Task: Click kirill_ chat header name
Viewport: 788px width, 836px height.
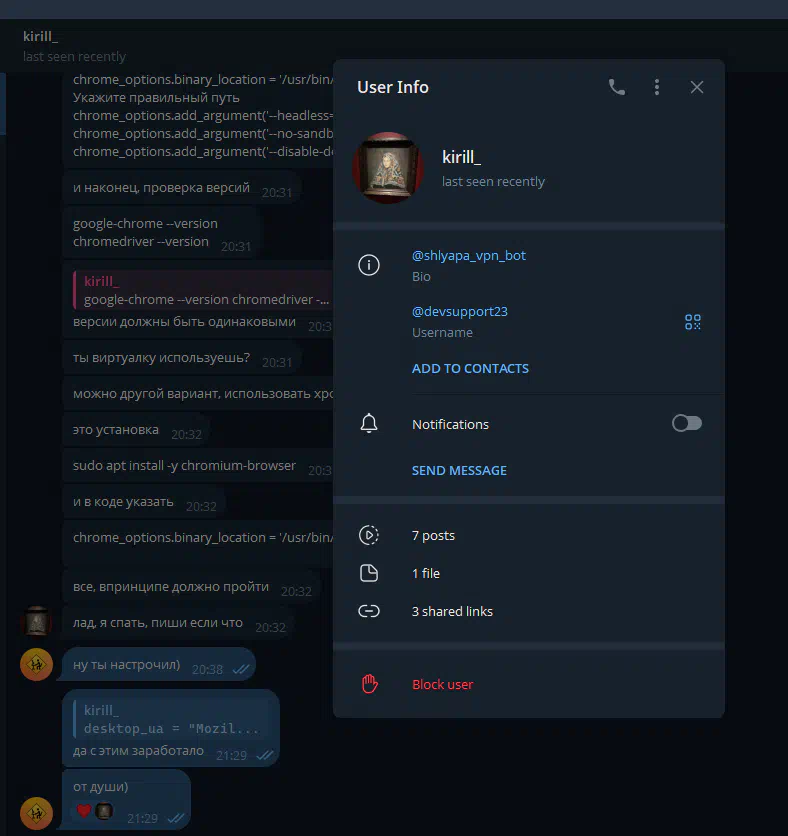Action: [x=41, y=36]
